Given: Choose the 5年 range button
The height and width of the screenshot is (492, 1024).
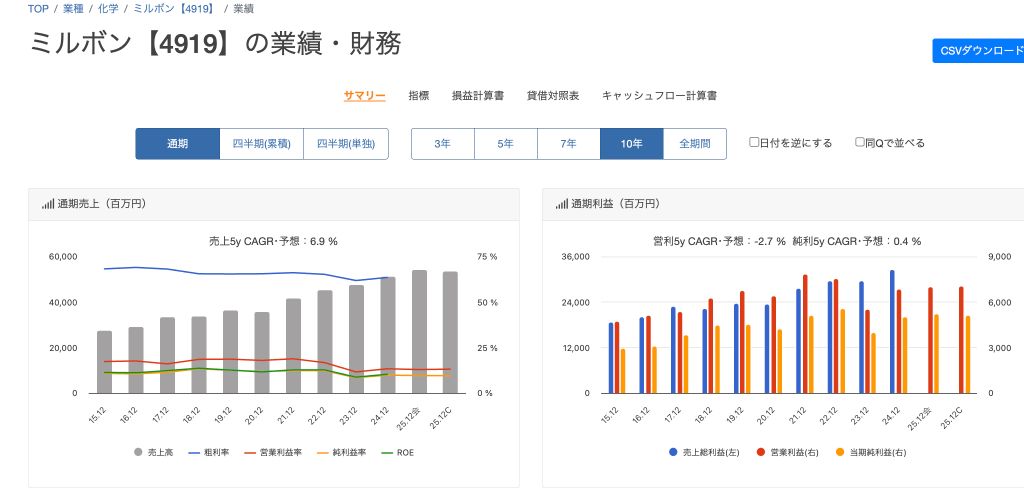Looking at the screenshot, I should [x=505, y=144].
